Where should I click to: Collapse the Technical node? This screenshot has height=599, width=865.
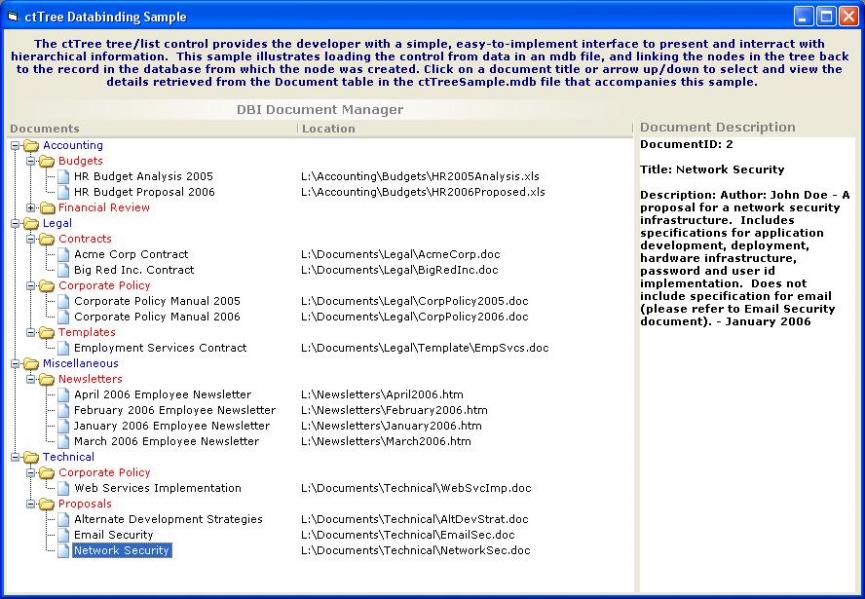[18, 457]
